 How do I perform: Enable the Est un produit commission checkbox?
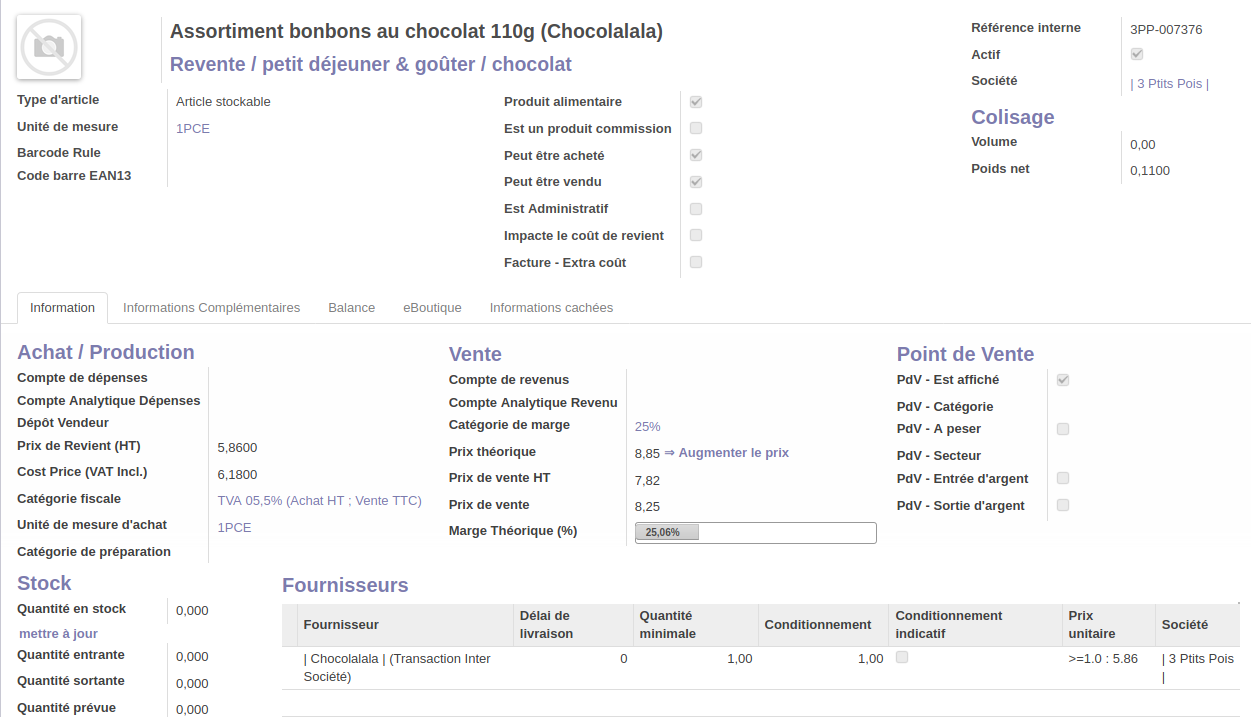pos(696,128)
